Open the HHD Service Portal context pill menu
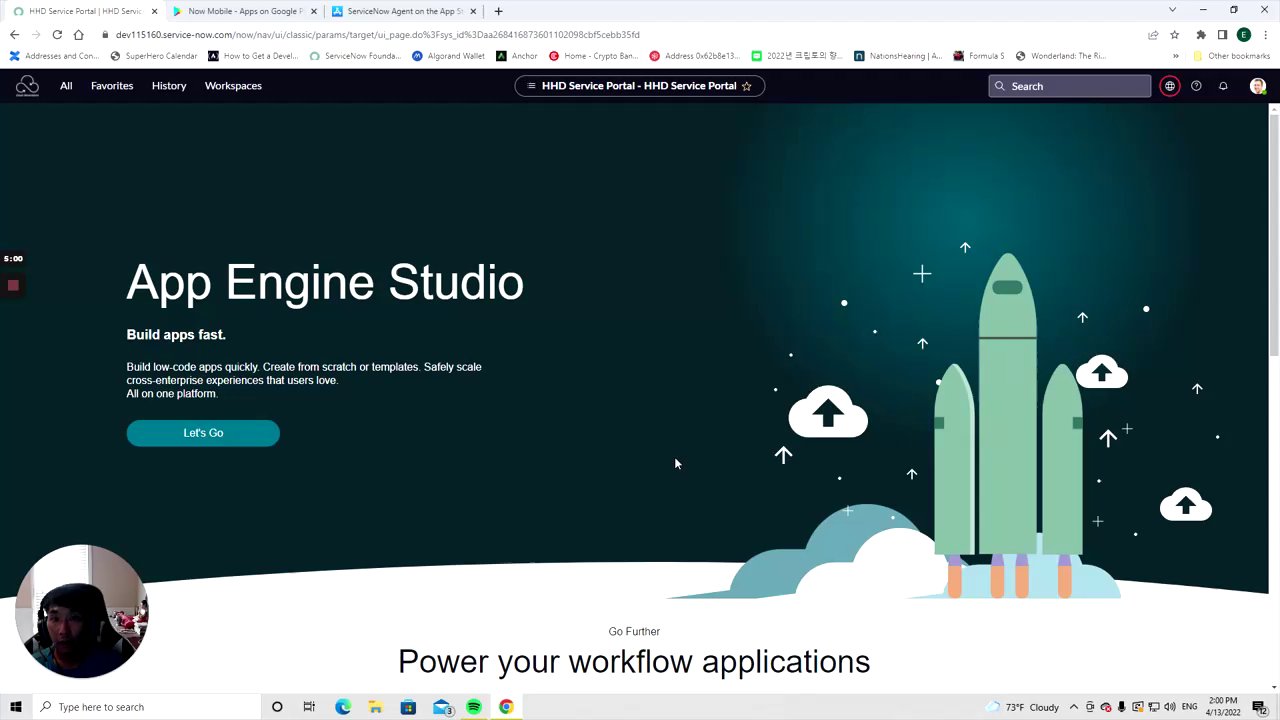The height and width of the screenshot is (720, 1280). click(x=639, y=86)
